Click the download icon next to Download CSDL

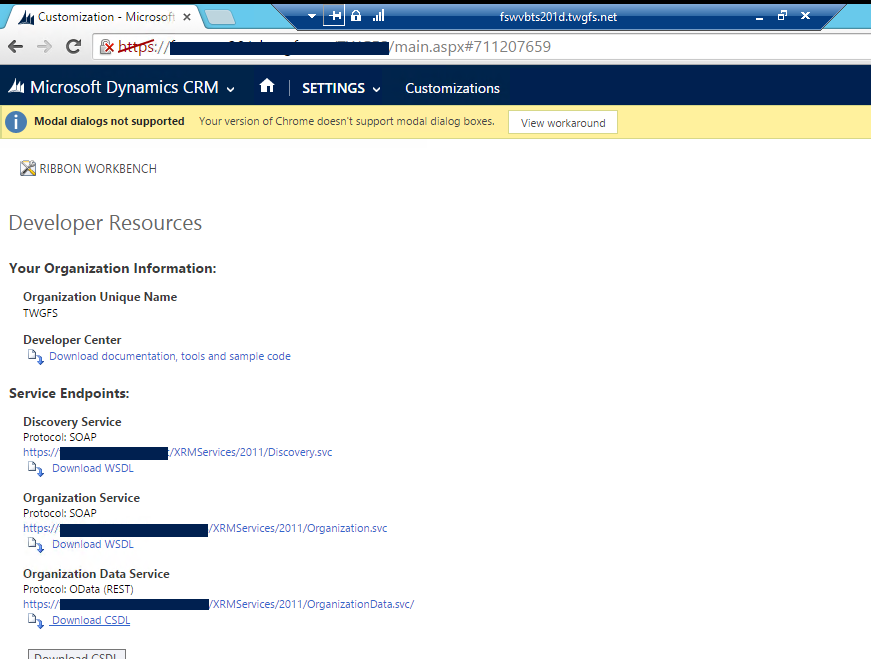point(36,621)
